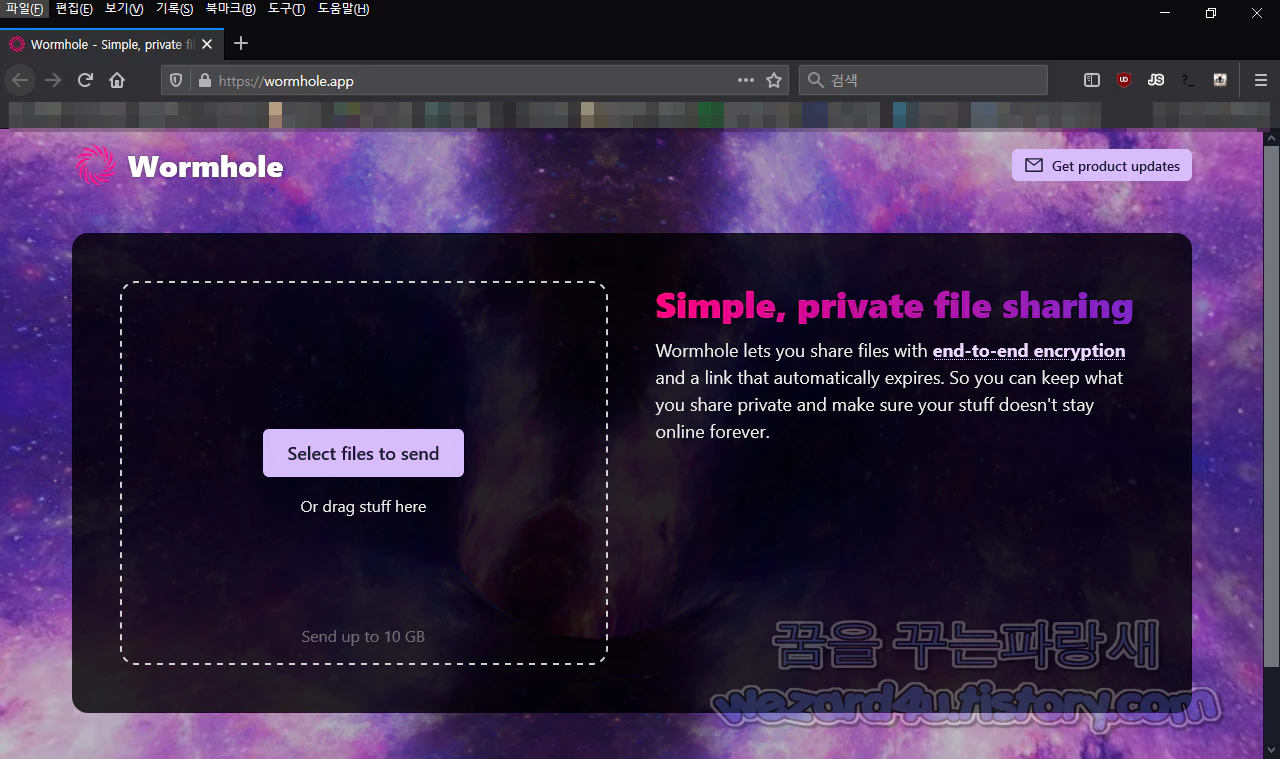The image size is (1280, 759).
Task: Minimize the browser window
Action: point(1165,13)
